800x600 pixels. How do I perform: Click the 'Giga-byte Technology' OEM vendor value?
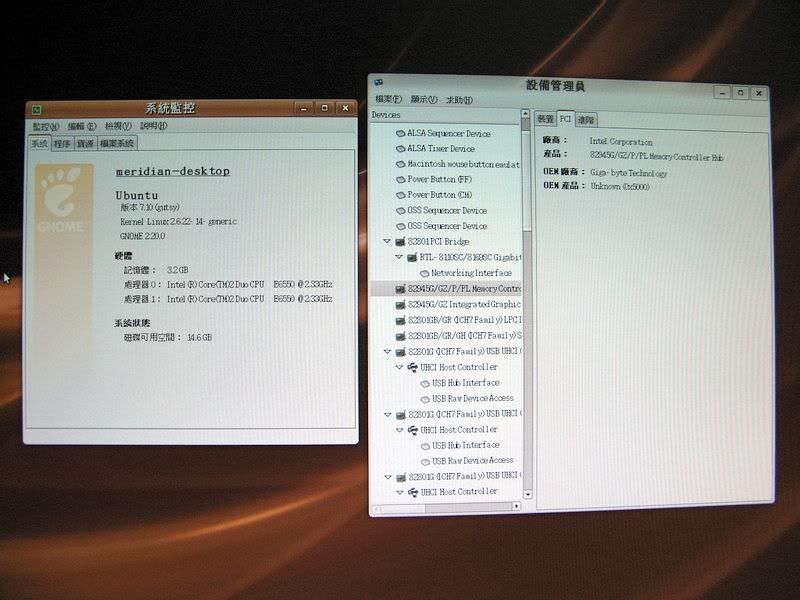tap(629, 173)
